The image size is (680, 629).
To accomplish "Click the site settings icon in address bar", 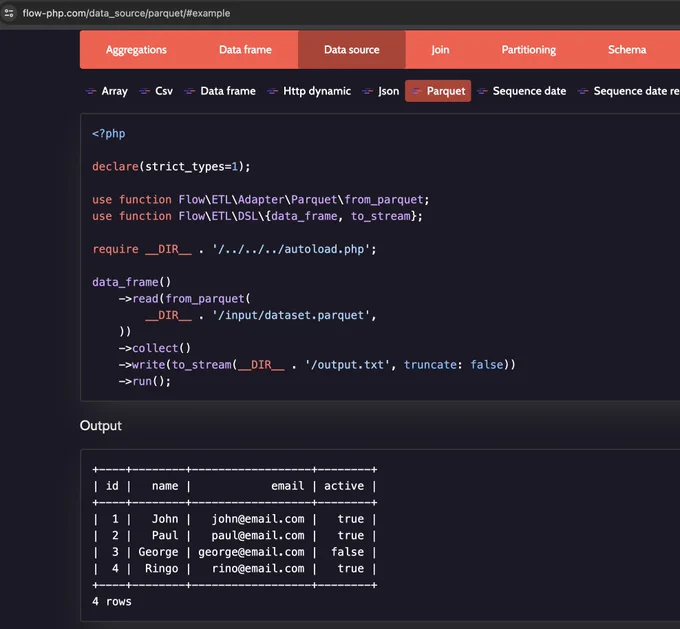I will 9,13.
